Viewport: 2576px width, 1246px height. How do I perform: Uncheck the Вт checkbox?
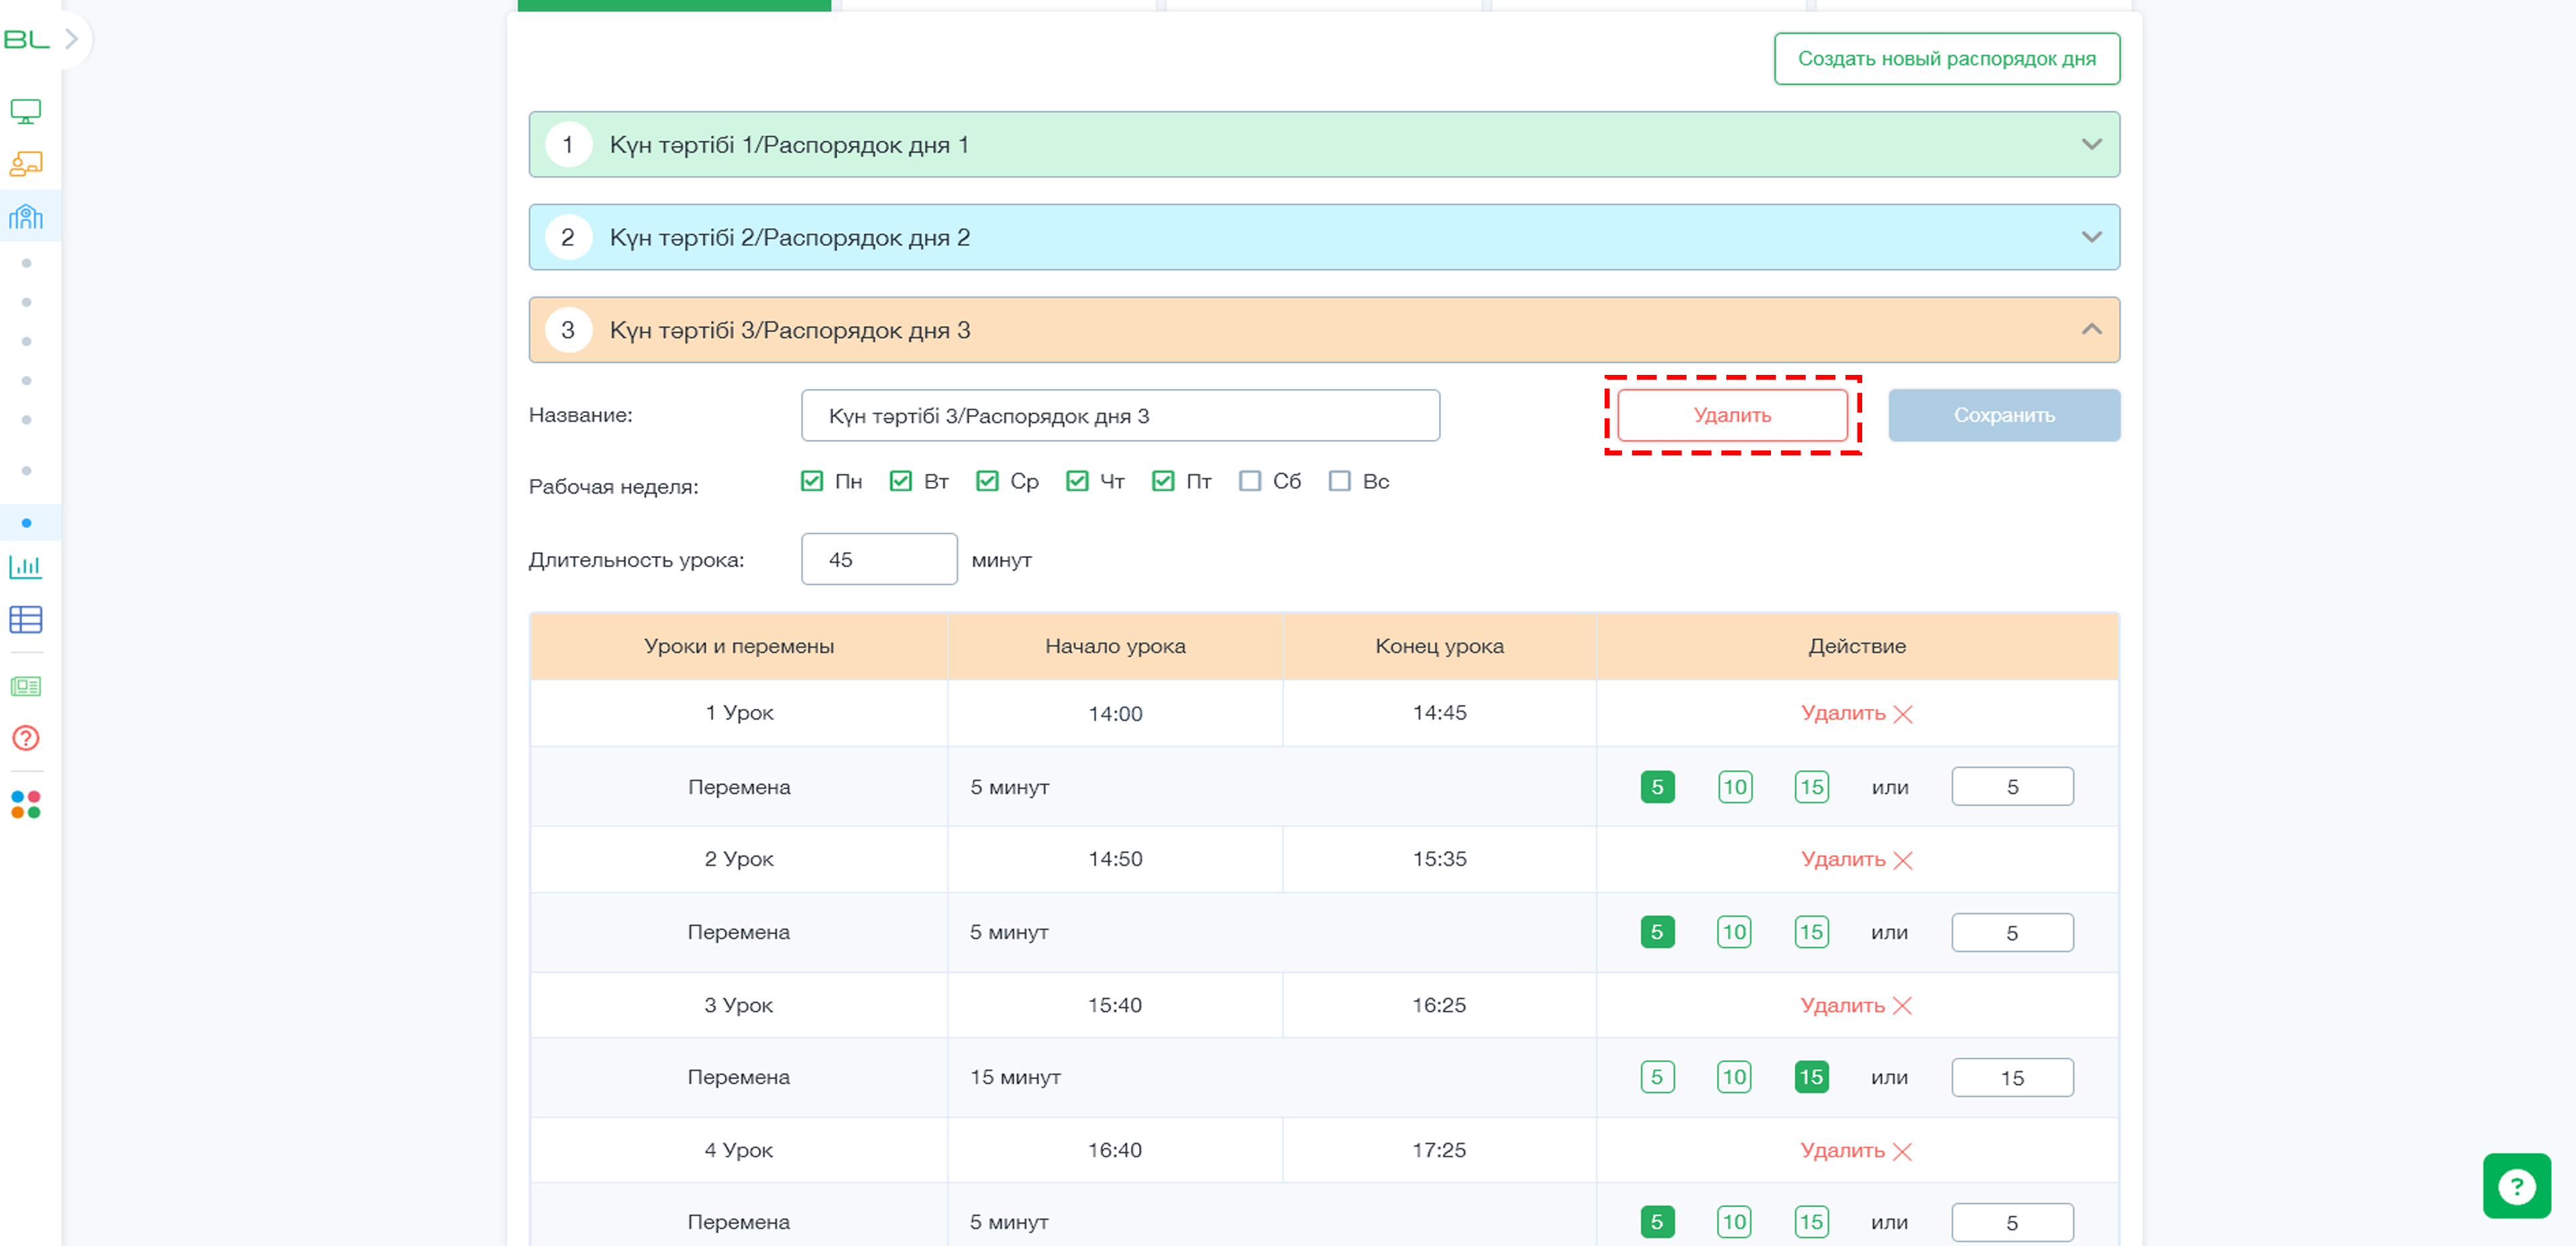[x=901, y=481]
